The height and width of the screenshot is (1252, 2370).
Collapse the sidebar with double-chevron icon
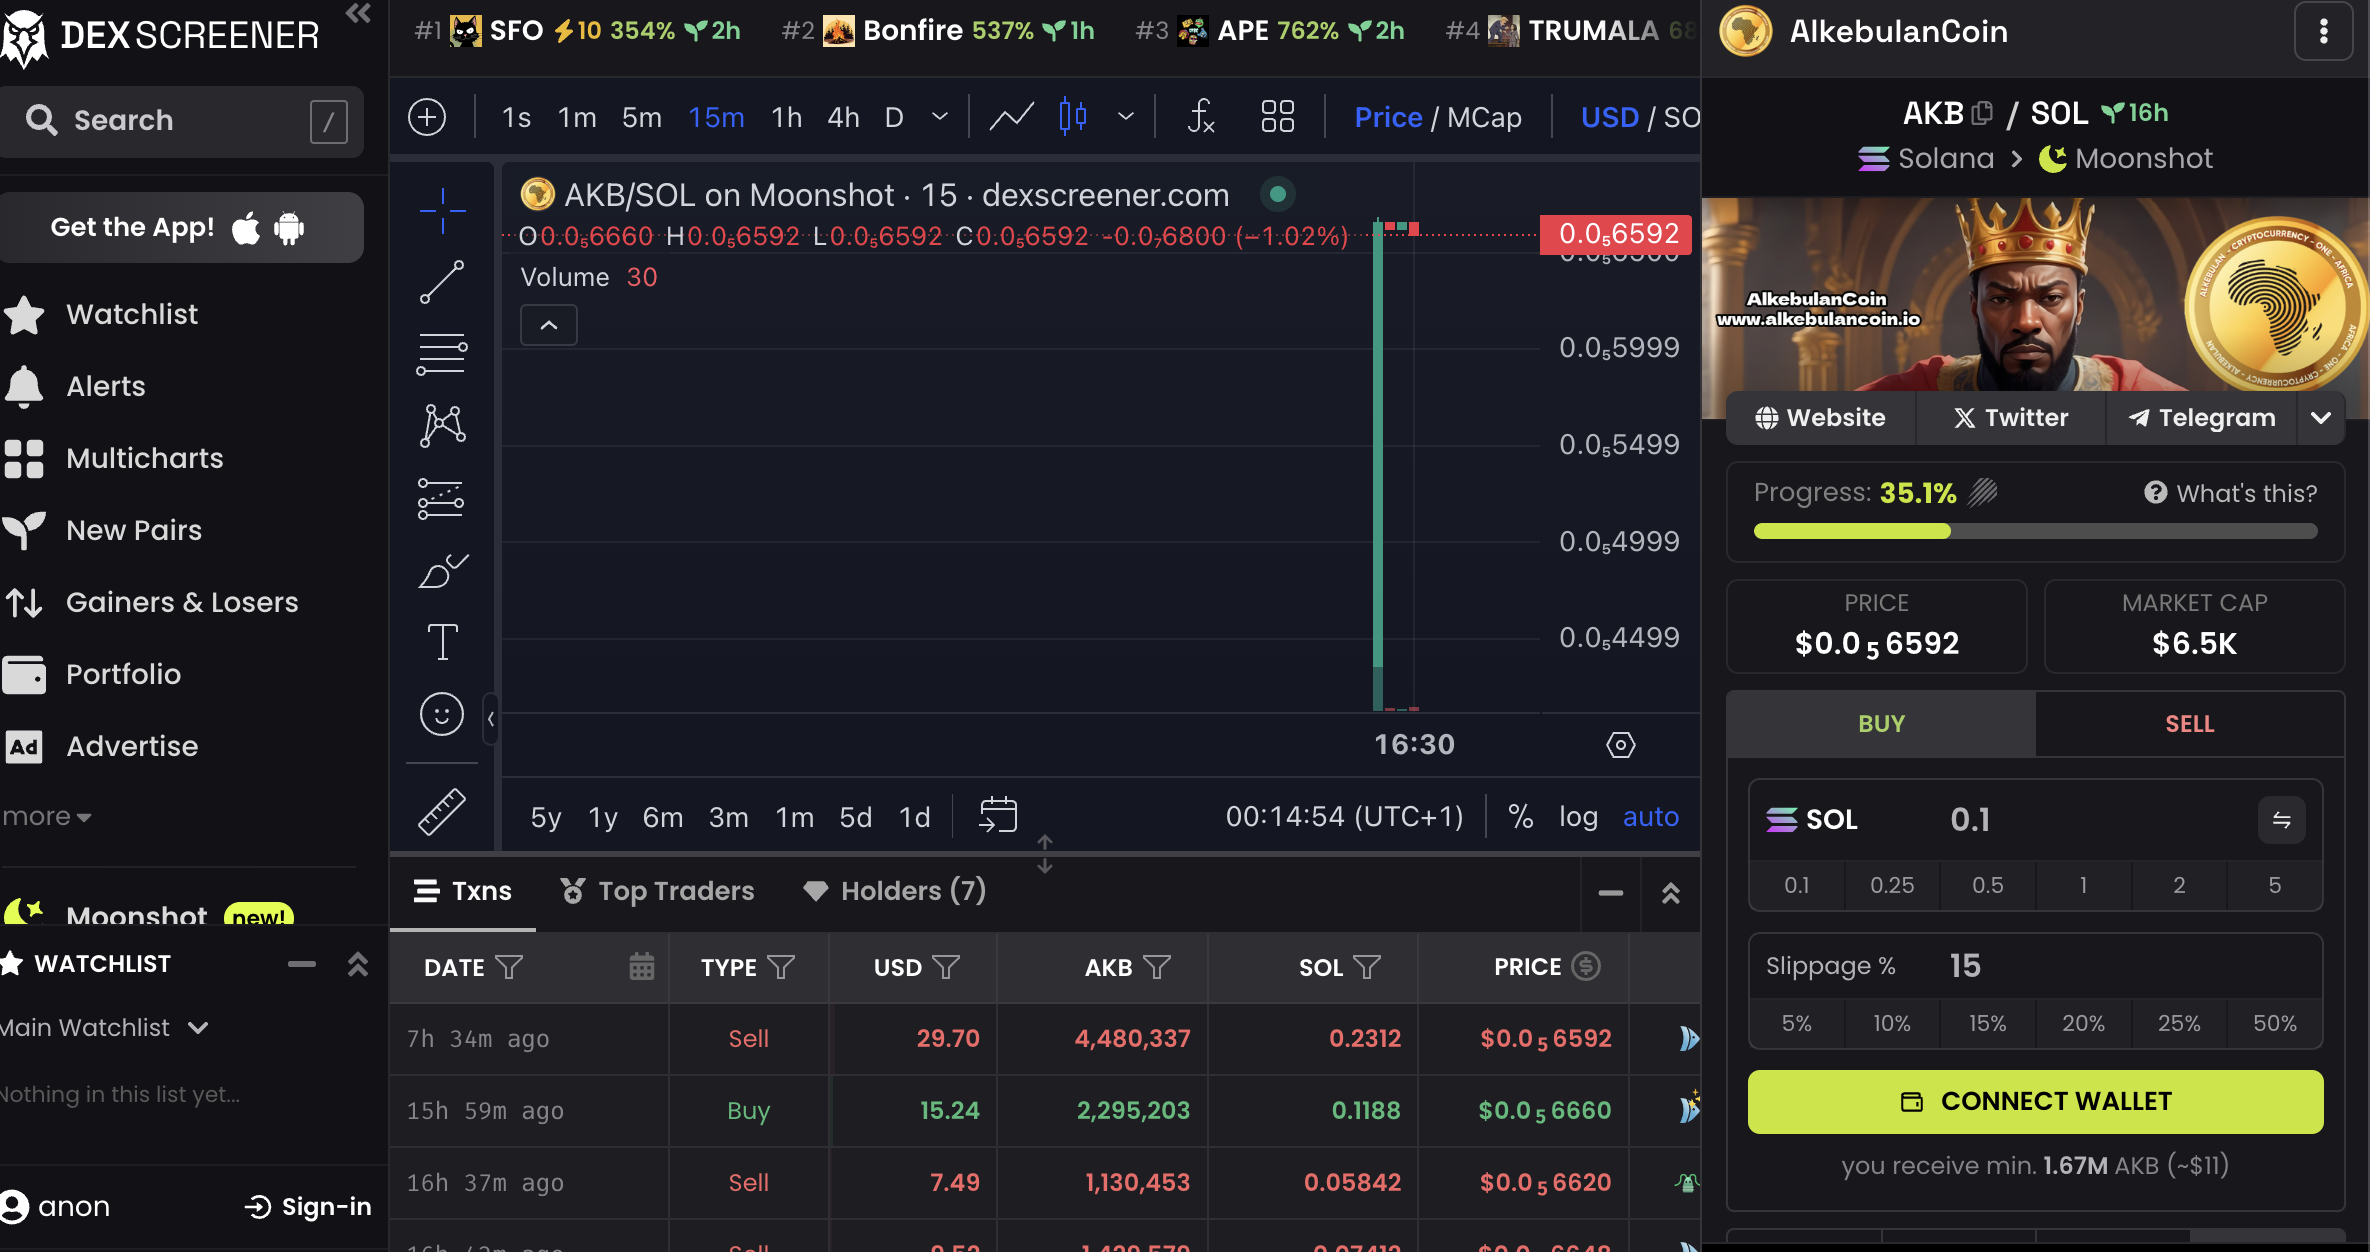[358, 14]
